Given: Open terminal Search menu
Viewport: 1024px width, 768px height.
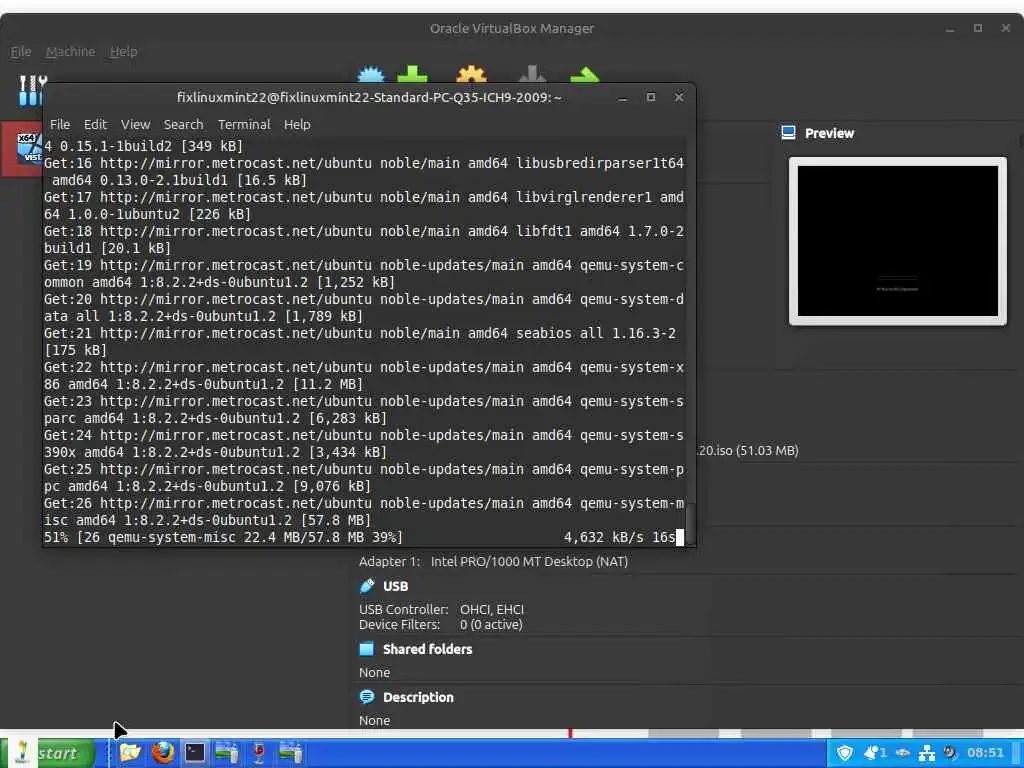Looking at the screenshot, I should tap(184, 124).
